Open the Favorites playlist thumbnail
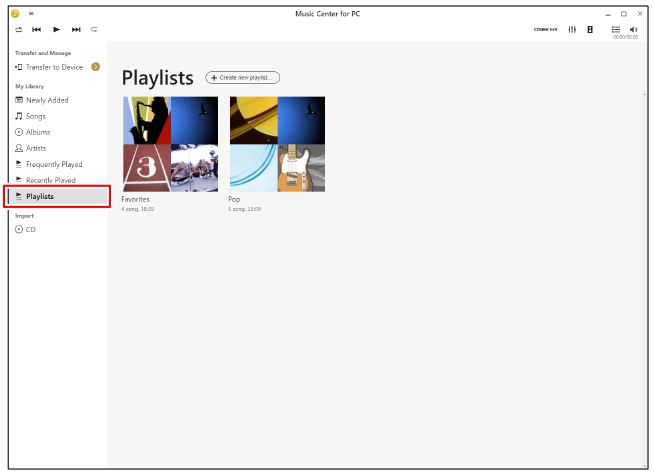The image size is (654, 475). click(x=169, y=144)
